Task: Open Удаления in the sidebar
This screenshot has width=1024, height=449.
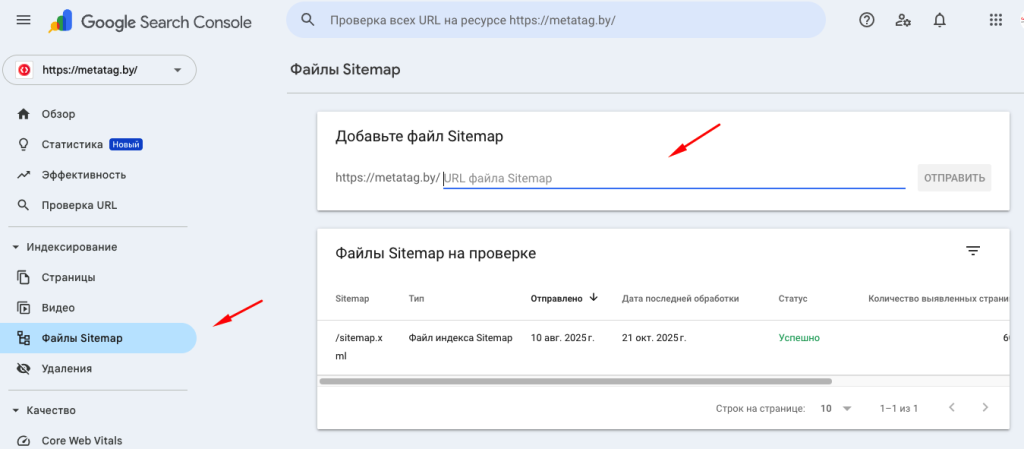Action: point(98,369)
